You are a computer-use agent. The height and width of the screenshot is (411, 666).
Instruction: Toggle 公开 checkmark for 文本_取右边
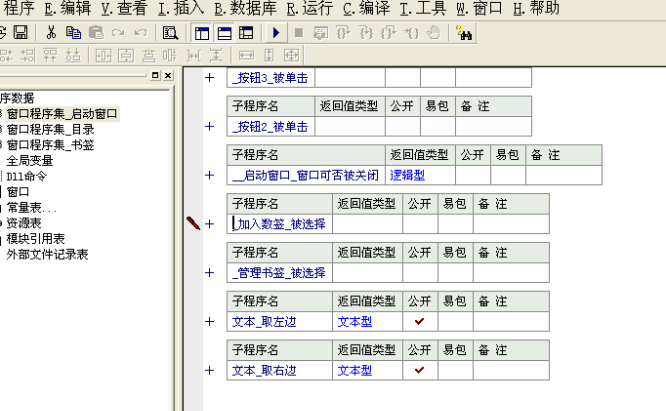point(420,370)
